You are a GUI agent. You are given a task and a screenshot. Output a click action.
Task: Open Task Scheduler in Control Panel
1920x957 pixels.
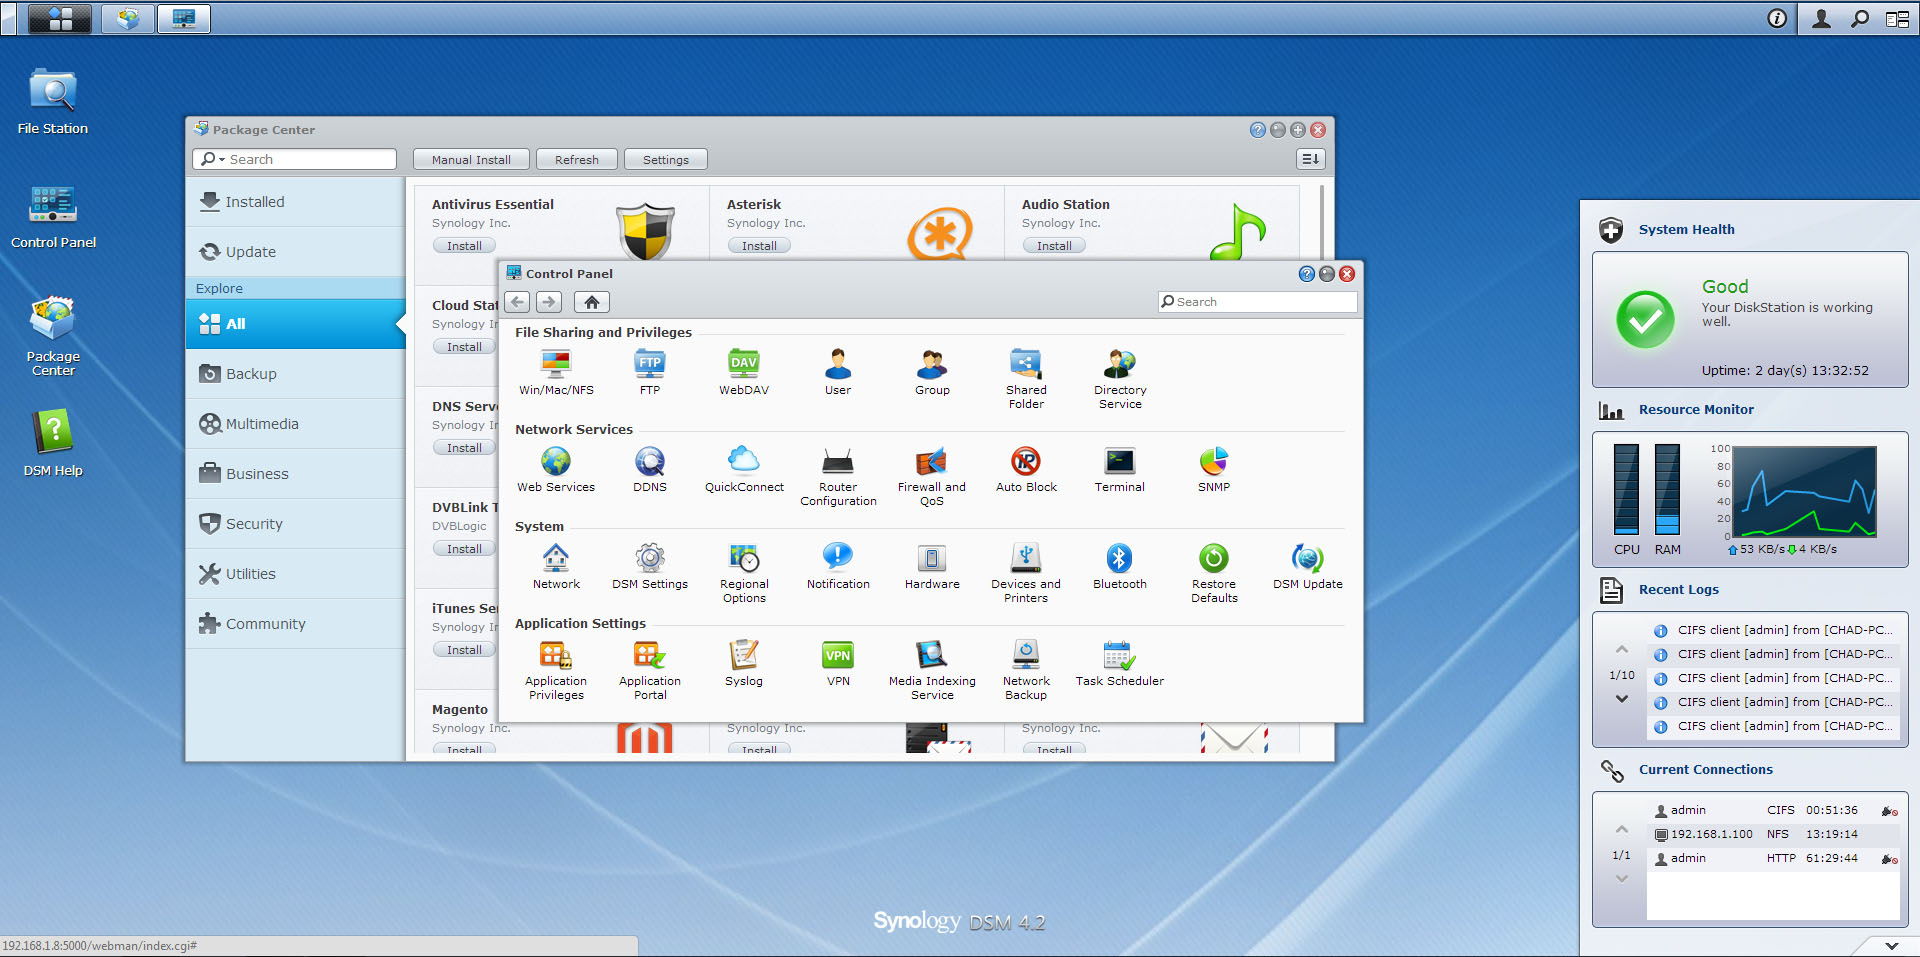(1119, 657)
